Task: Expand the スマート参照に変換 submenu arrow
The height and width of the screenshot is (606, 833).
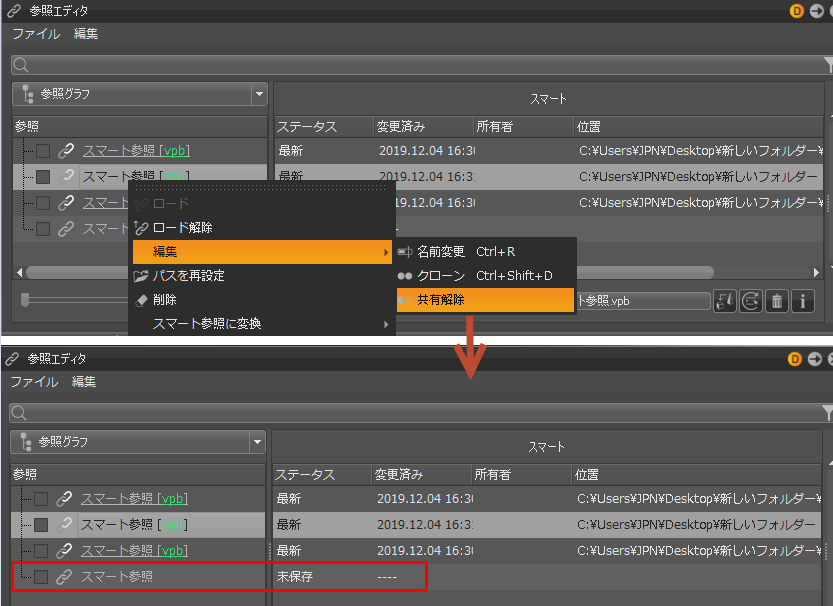Action: pos(386,324)
